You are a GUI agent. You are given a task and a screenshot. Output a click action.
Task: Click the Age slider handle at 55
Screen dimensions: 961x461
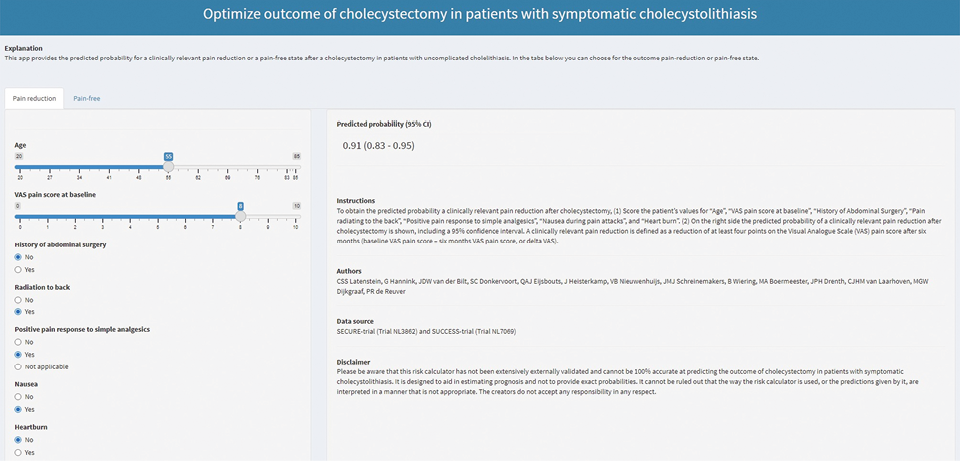point(168,166)
